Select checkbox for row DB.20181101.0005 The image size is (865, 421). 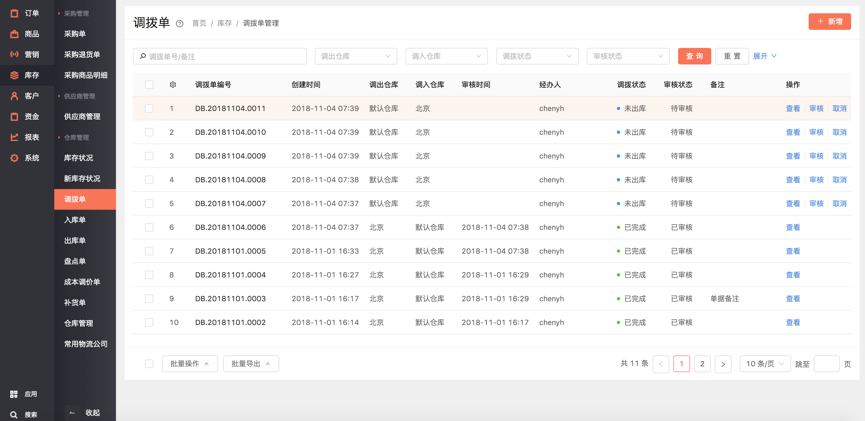coord(149,251)
